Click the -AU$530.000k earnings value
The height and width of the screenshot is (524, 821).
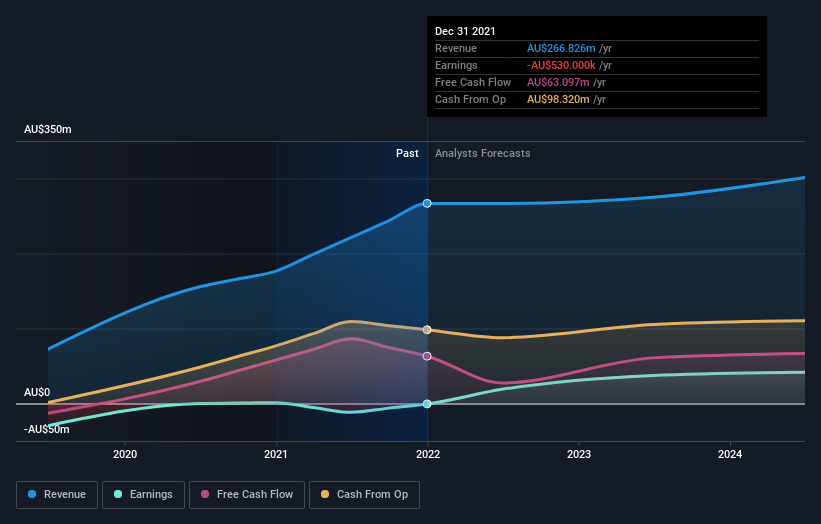click(561, 65)
